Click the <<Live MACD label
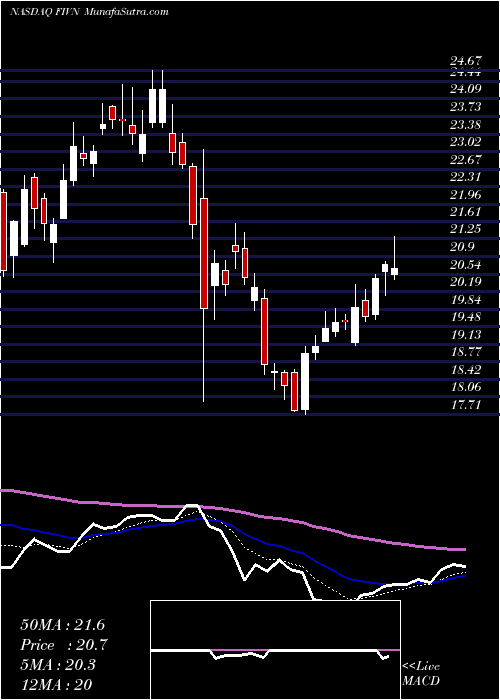 [x=421, y=674]
